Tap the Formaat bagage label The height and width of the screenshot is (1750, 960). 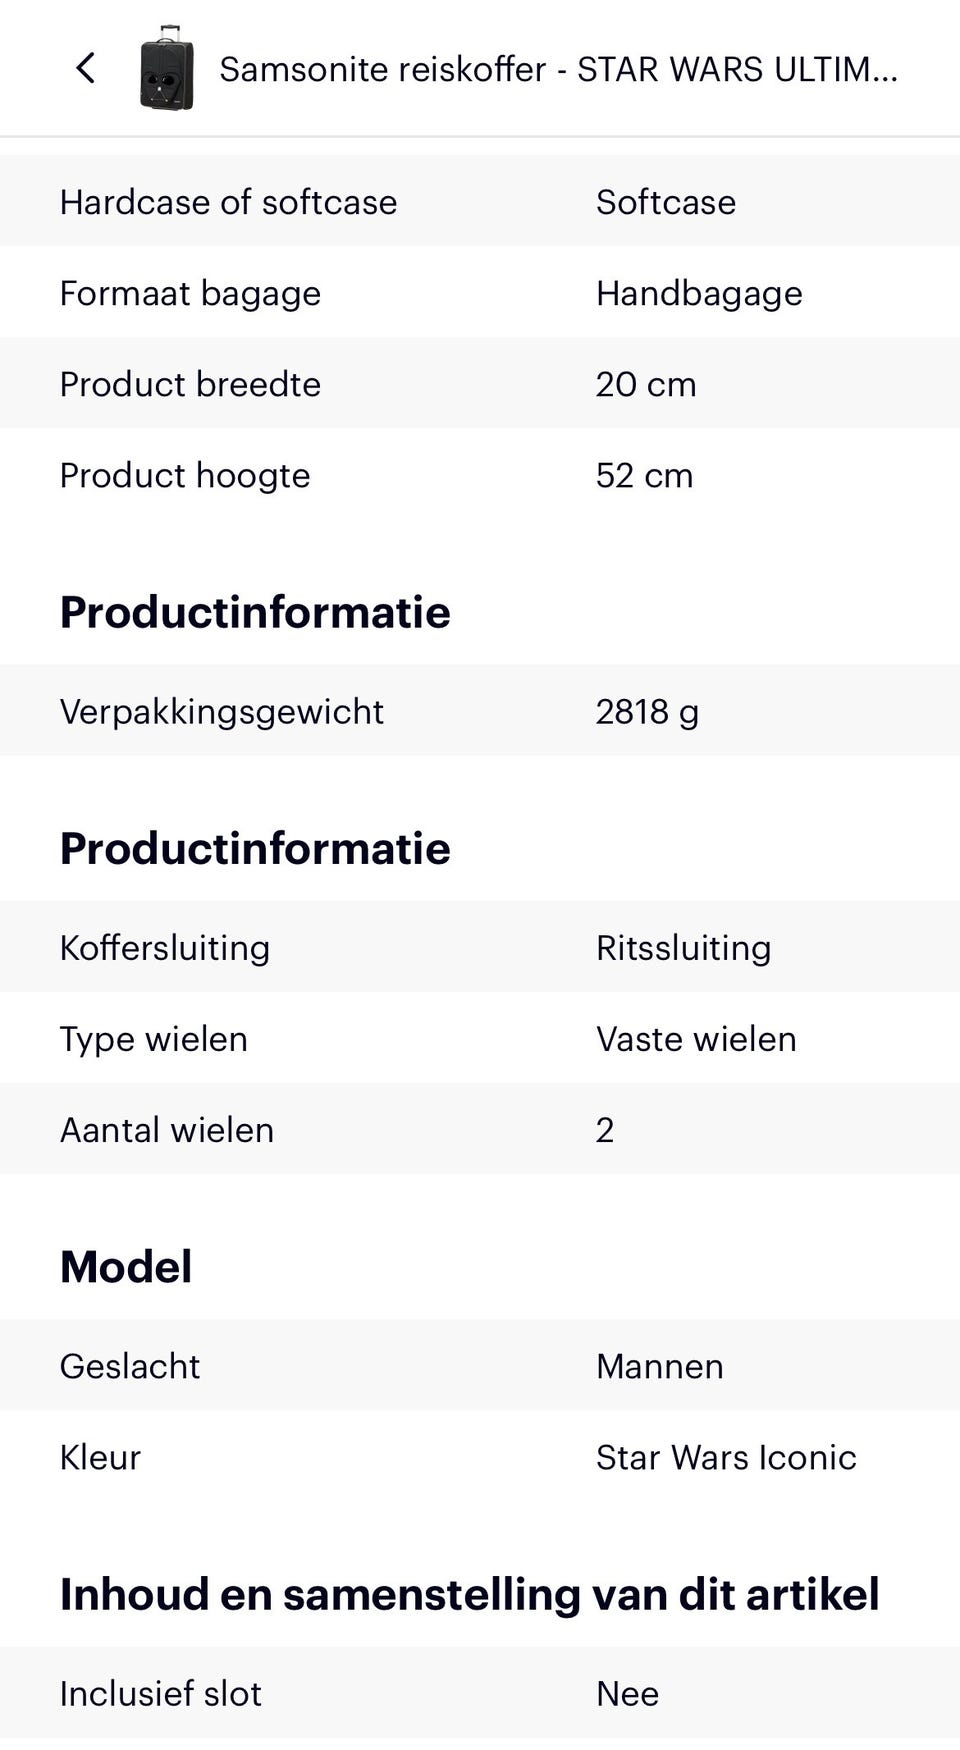pos(190,293)
